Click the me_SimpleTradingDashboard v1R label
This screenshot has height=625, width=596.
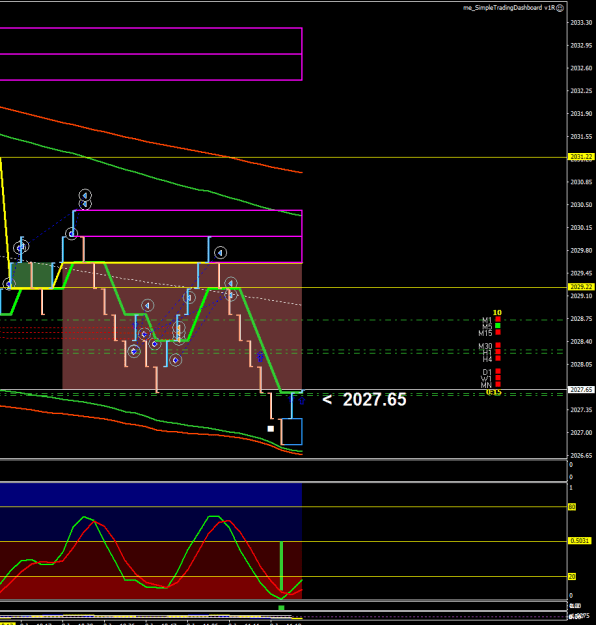(509, 8)
